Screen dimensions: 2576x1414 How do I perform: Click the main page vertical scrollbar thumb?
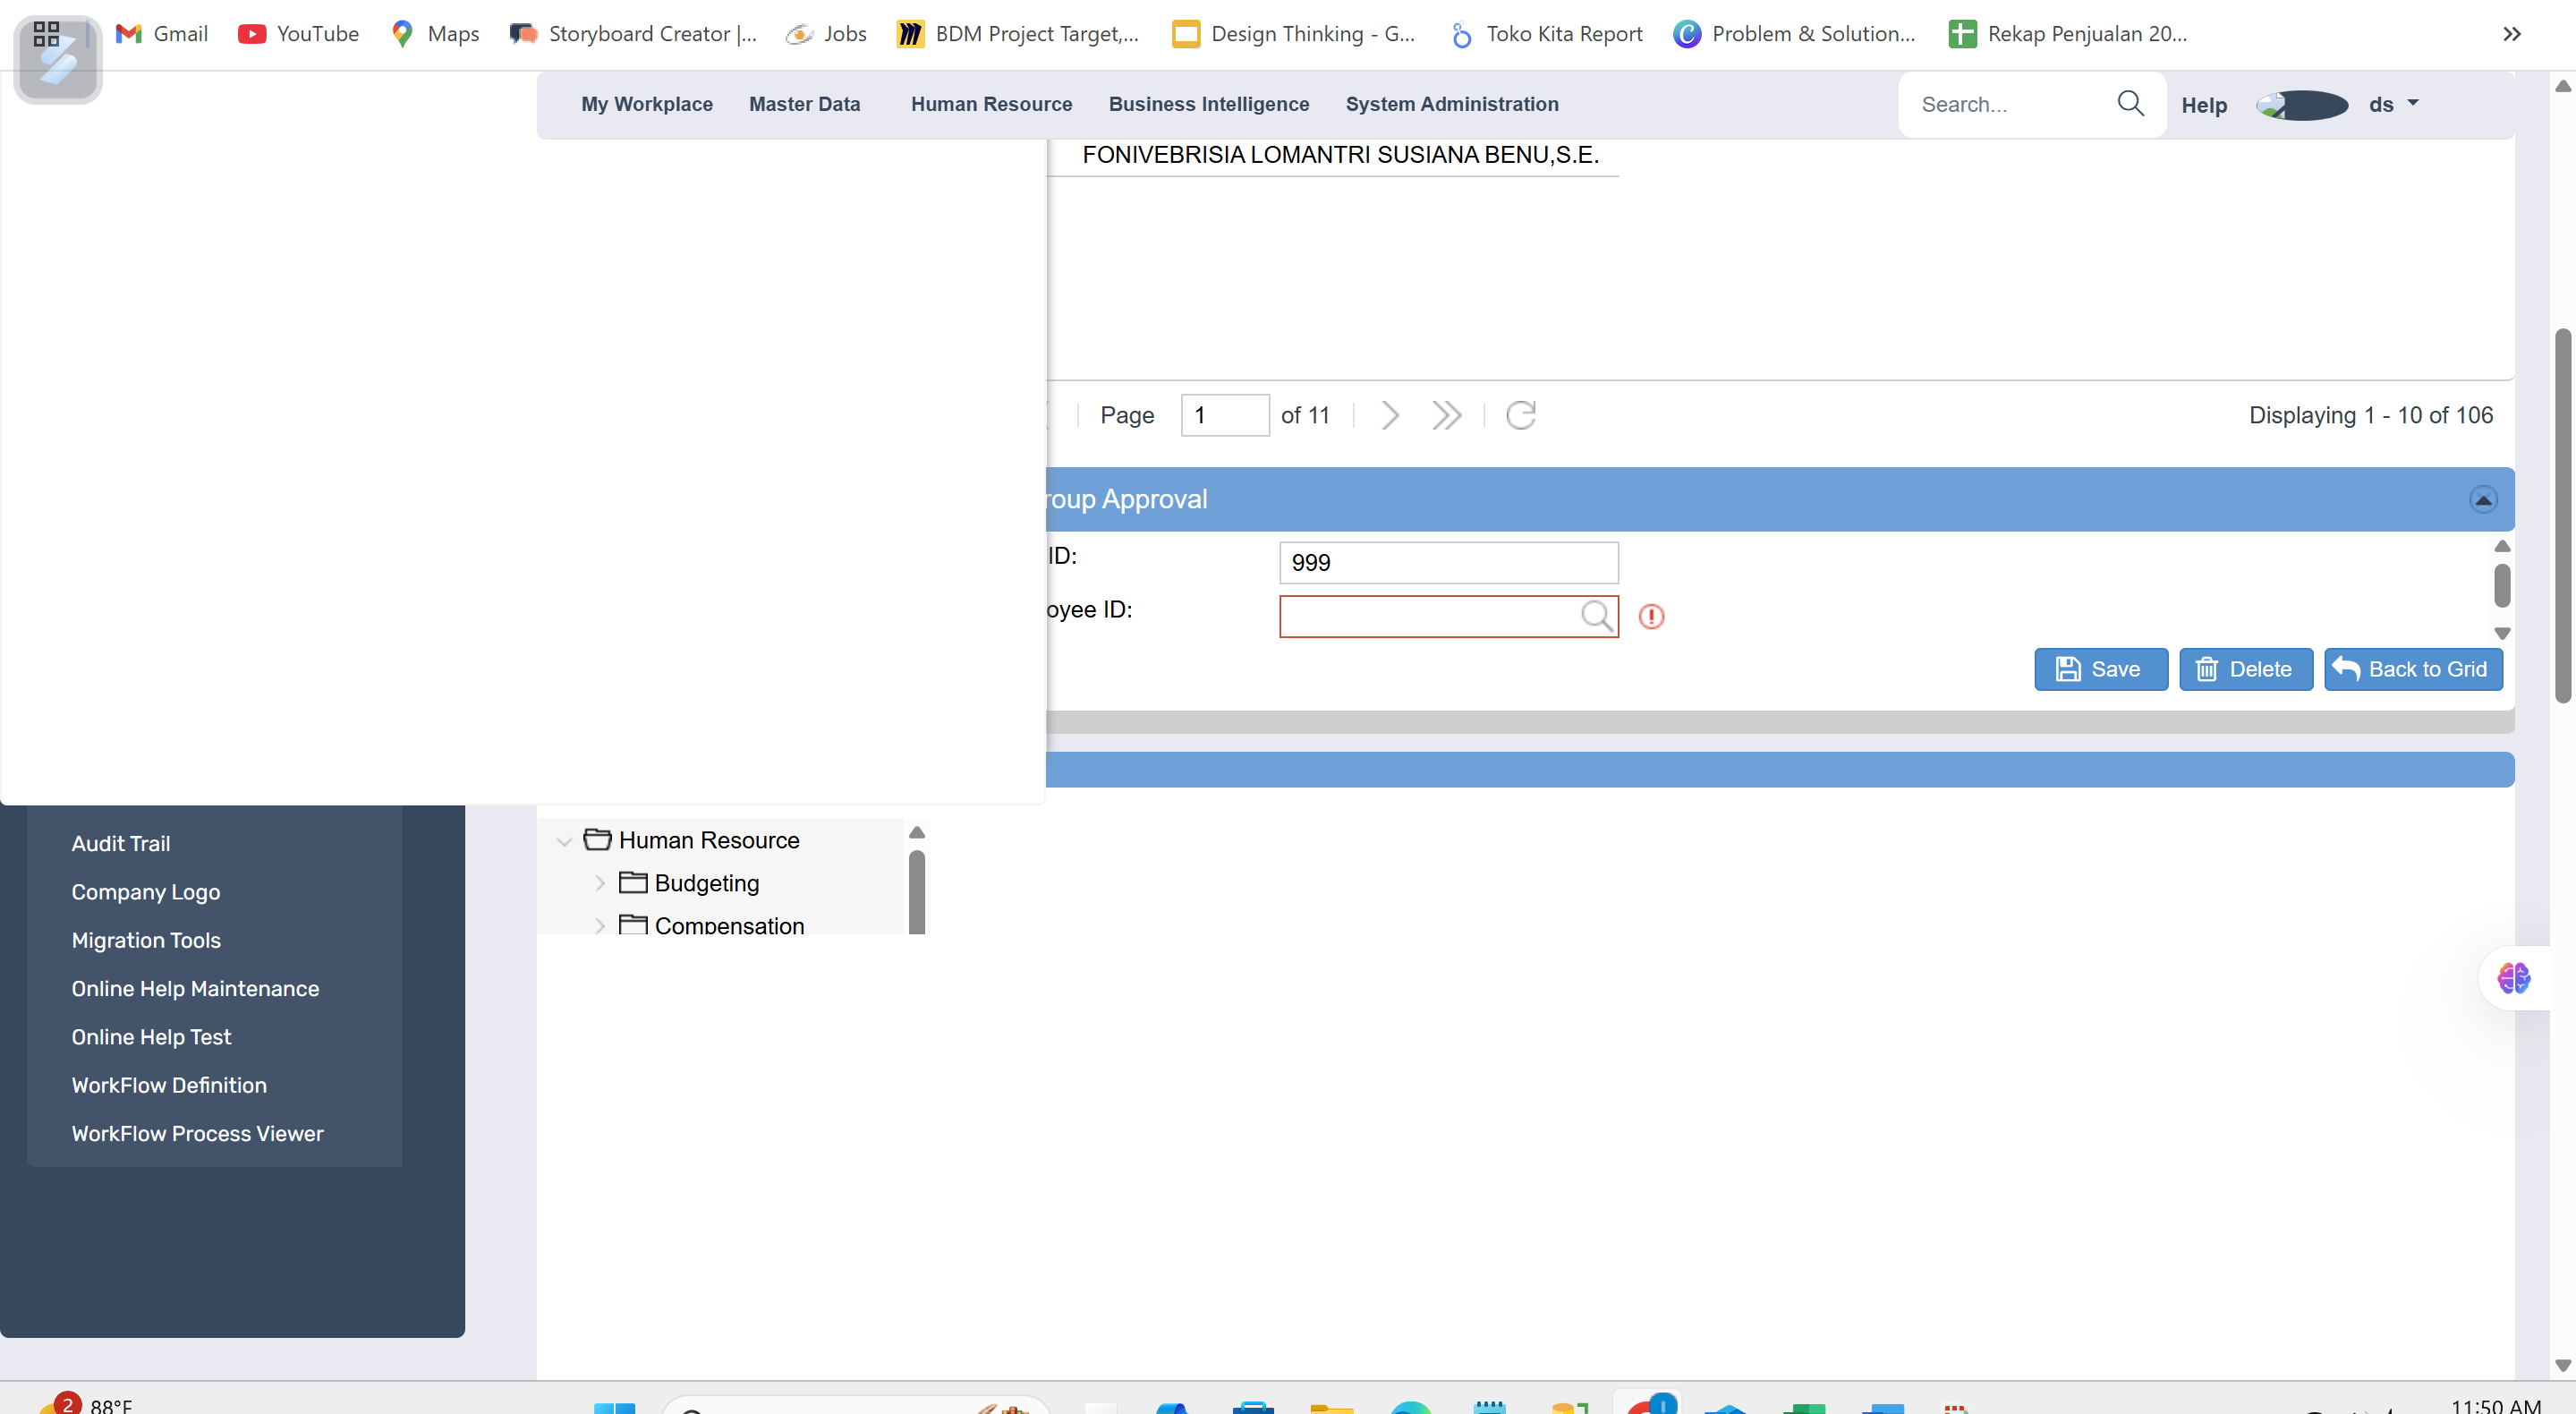click(2562, 515)
